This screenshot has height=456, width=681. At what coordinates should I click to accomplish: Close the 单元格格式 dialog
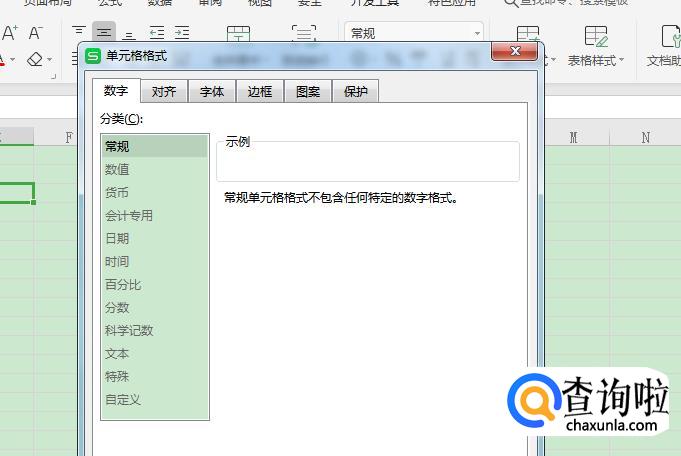coord(516,51)
